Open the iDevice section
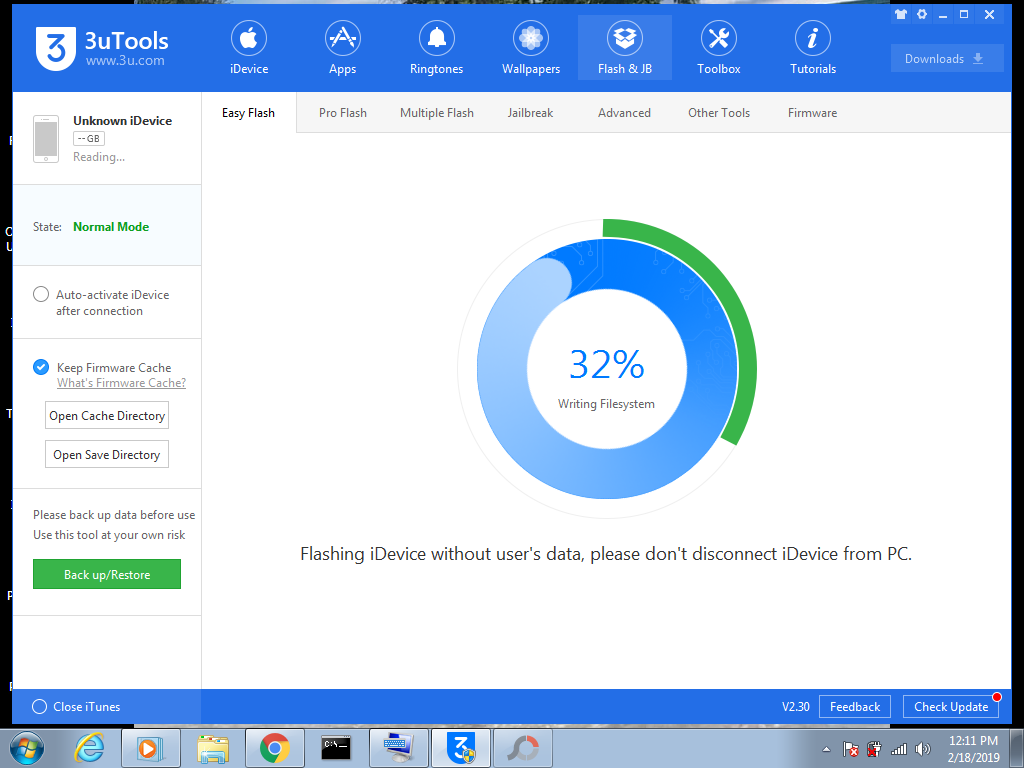Viewport: 1024px width, 768px height. coord(249,48)
